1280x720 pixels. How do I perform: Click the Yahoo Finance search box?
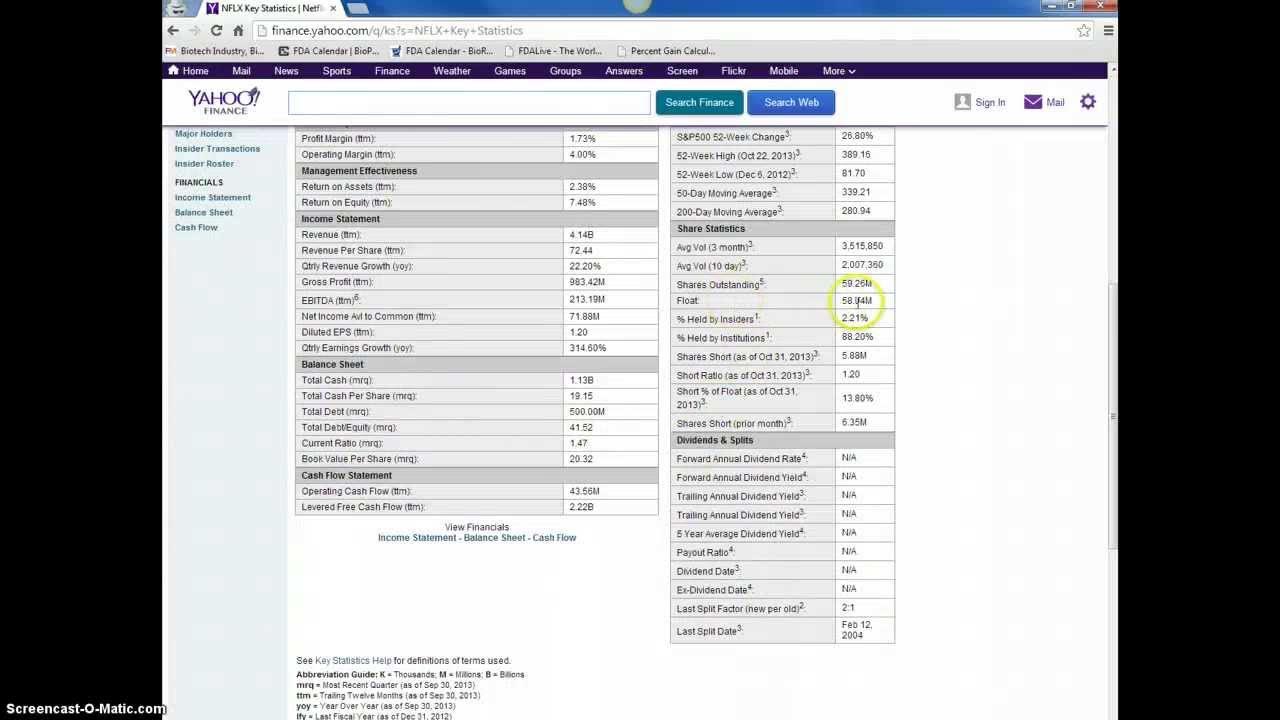pos(469,102)
